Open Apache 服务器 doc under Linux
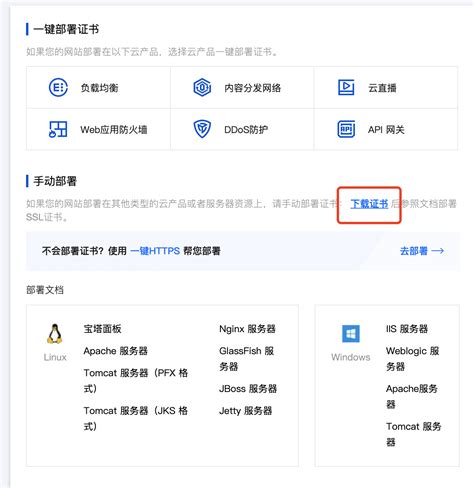474x488 pixels. coord(115,351)
